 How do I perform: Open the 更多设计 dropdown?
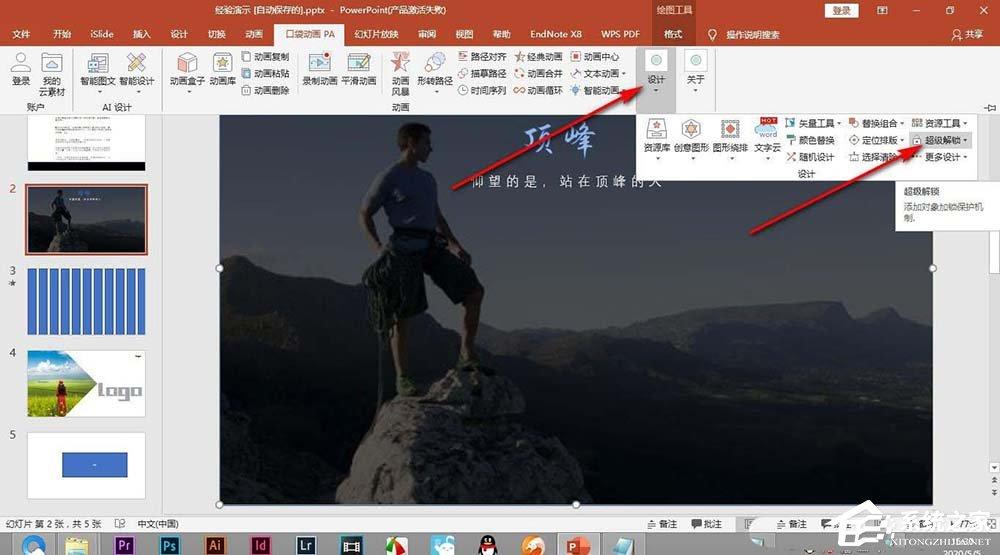point(939,157)
